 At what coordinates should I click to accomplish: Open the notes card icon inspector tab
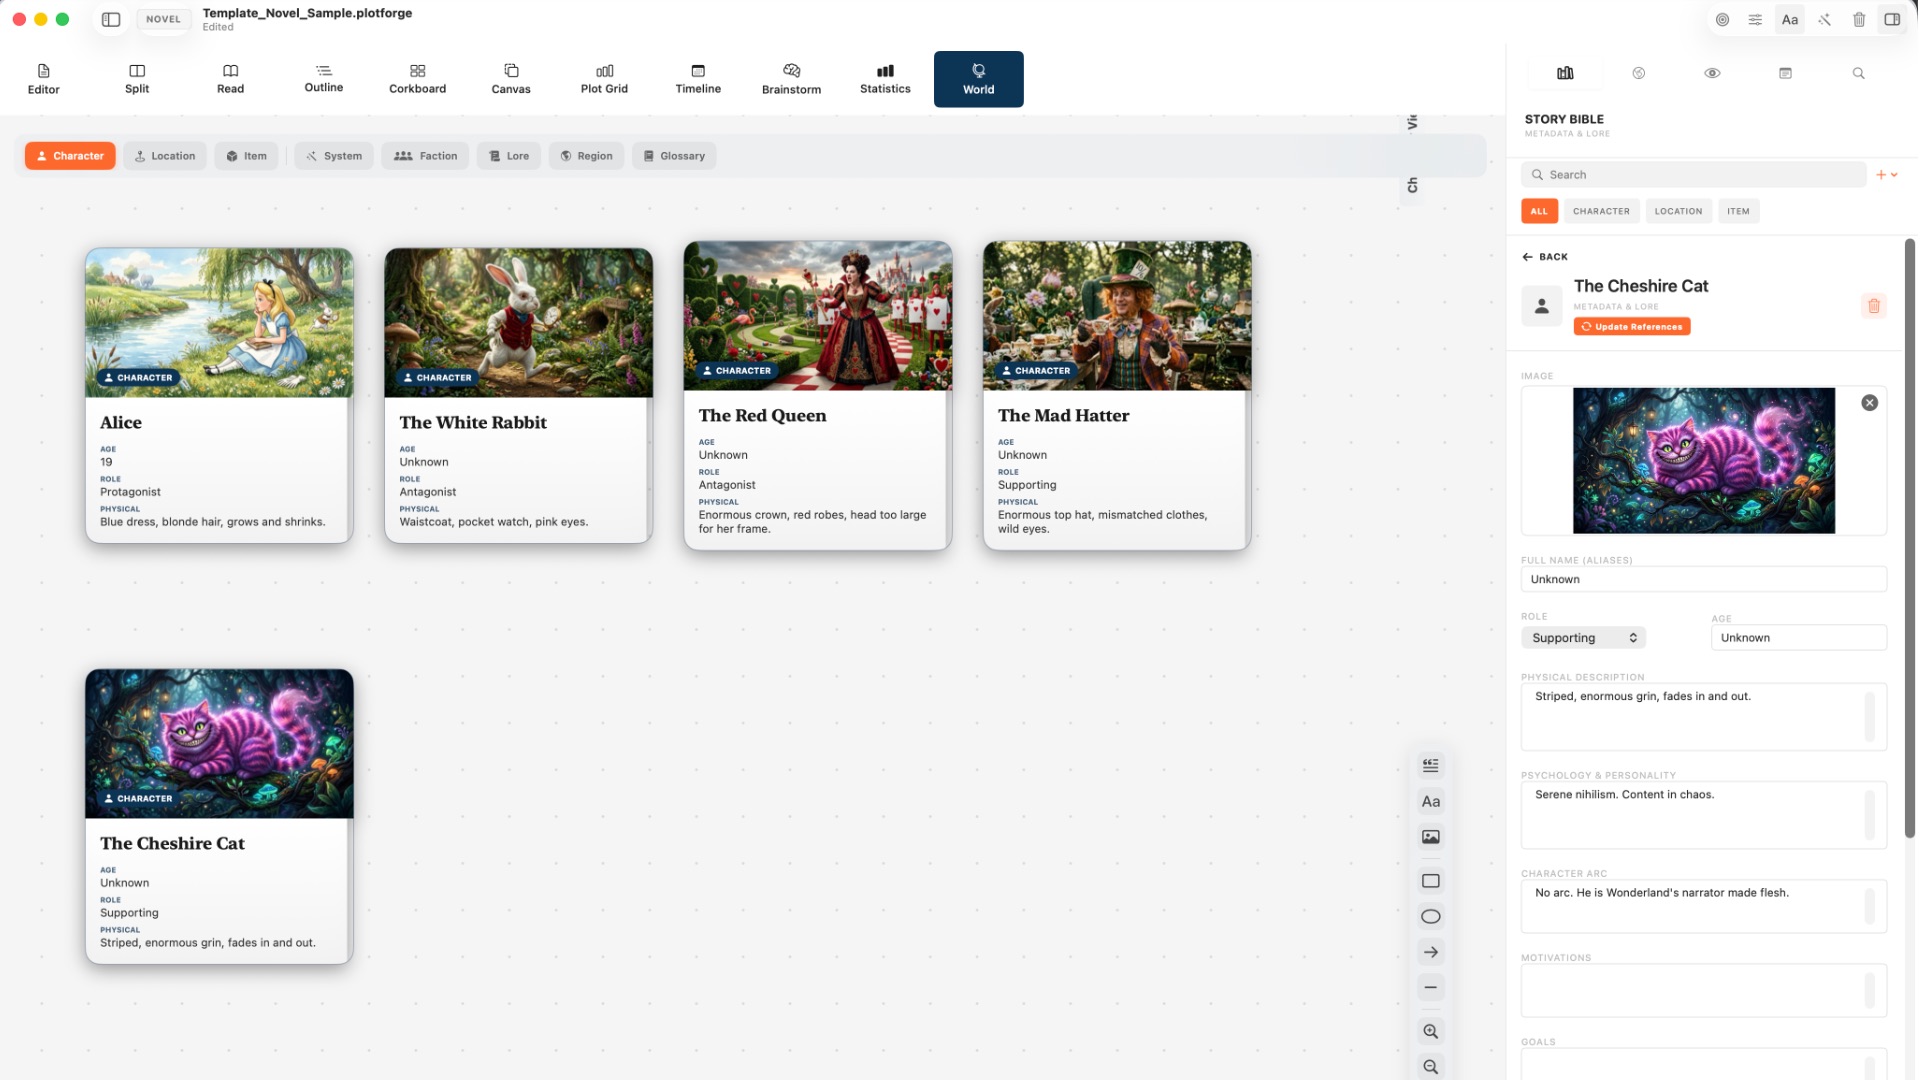pos(1785,73)
